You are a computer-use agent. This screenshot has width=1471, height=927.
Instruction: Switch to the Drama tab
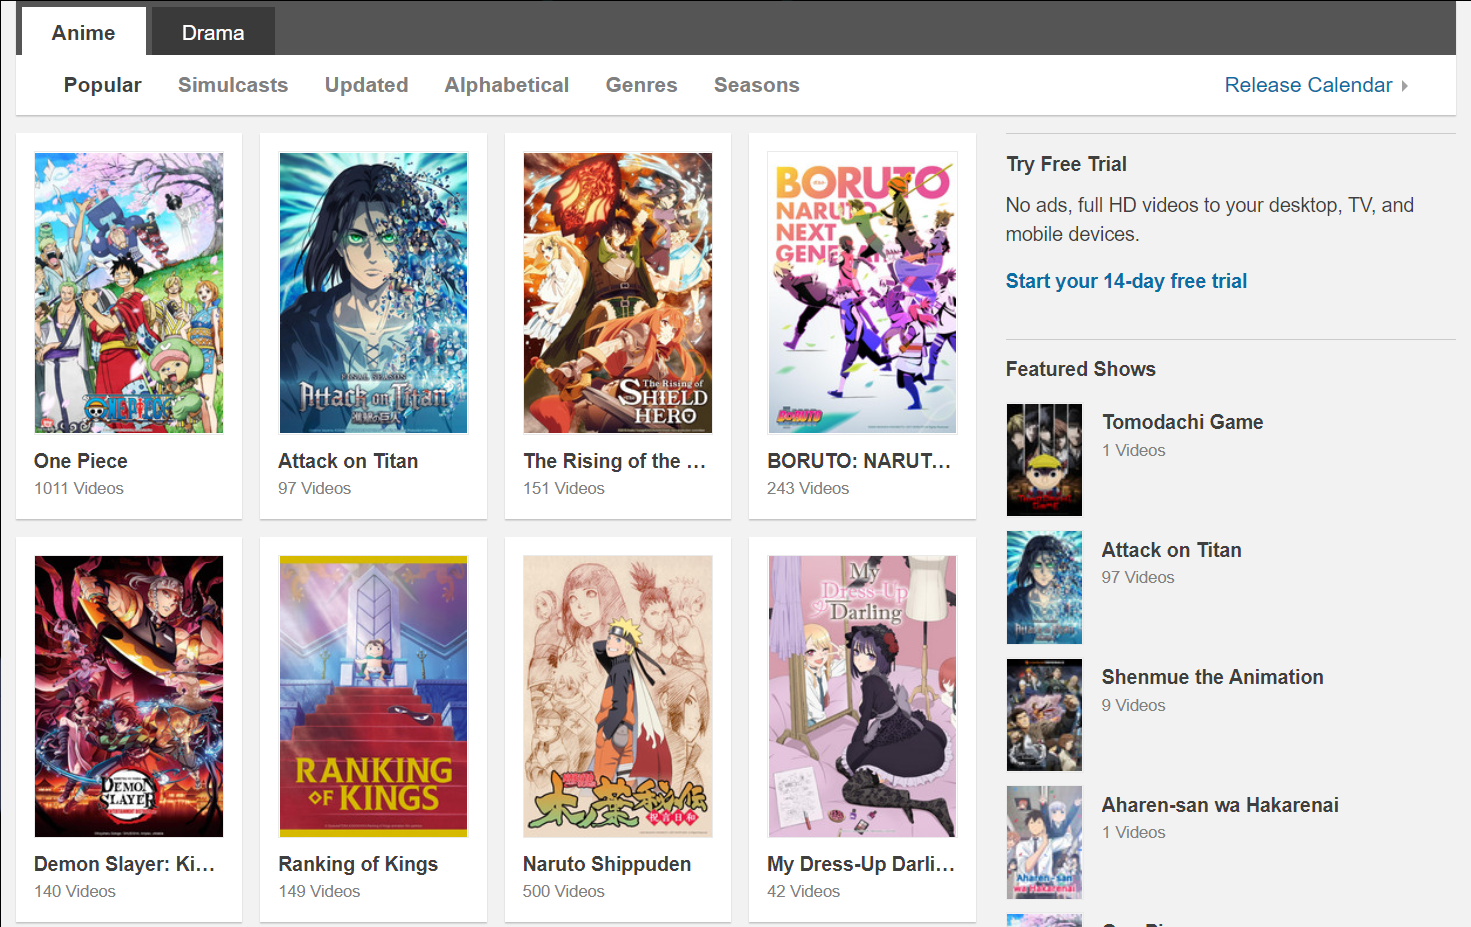213,32
